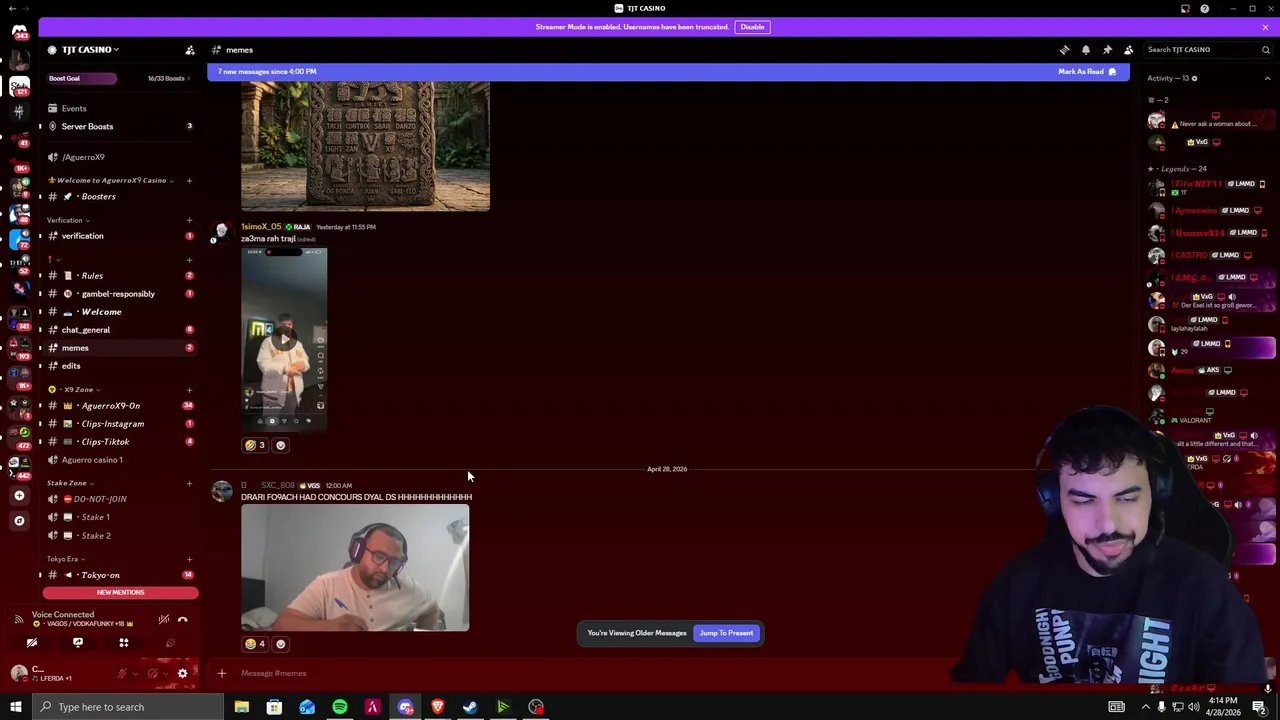Open File Explorer from the taskbar

tap(241, 707)
